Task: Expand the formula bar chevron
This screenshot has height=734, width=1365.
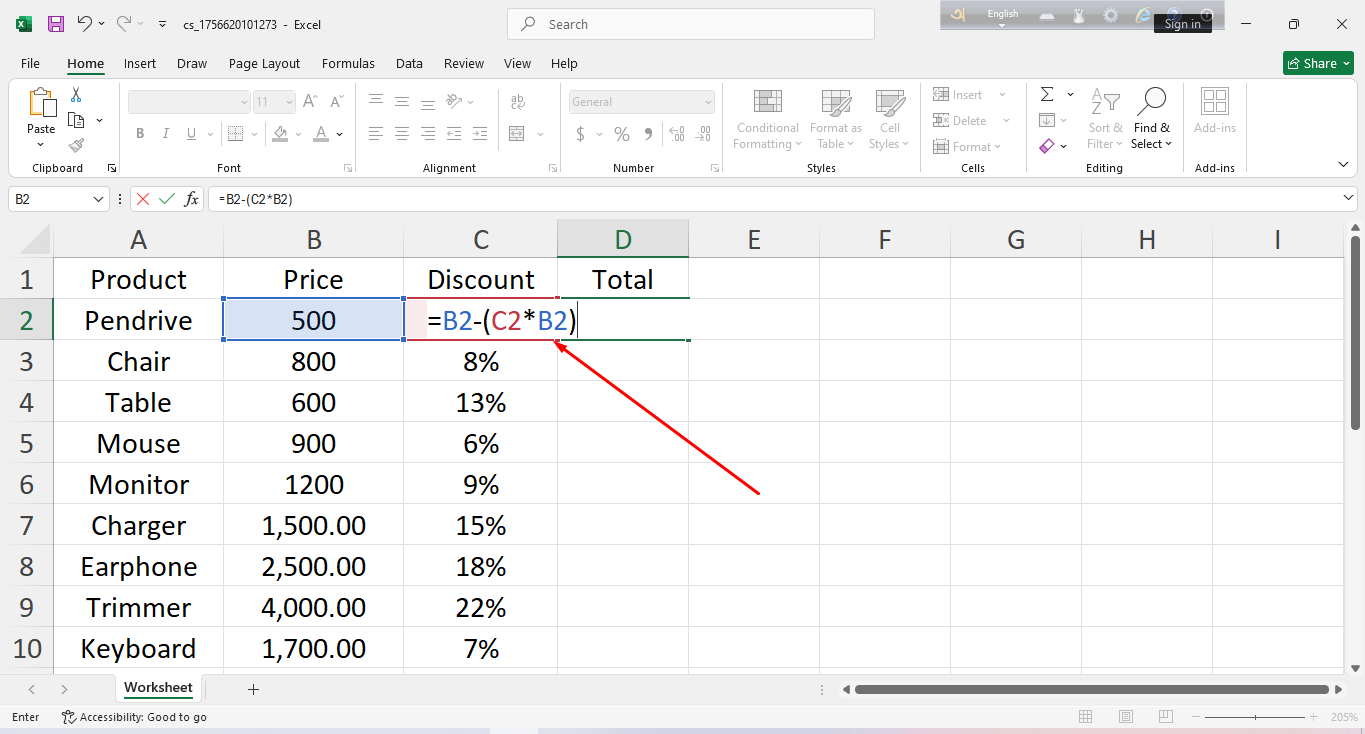Action: (1349, 199)
